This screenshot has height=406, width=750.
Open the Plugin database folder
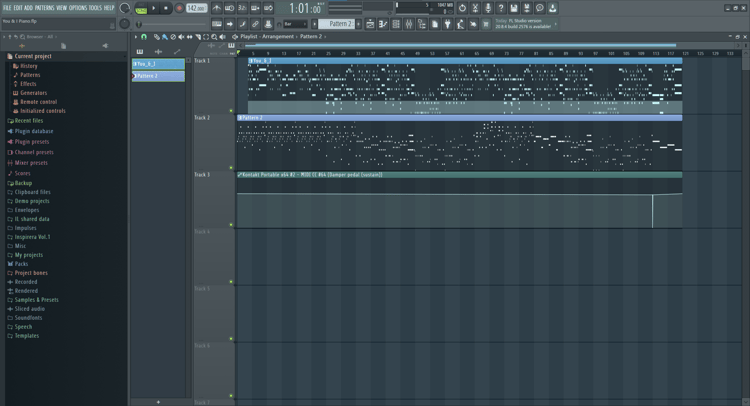33,131
